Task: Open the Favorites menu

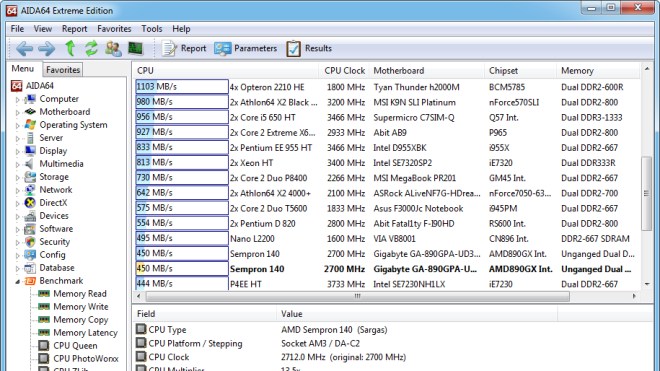Action: 114,29
